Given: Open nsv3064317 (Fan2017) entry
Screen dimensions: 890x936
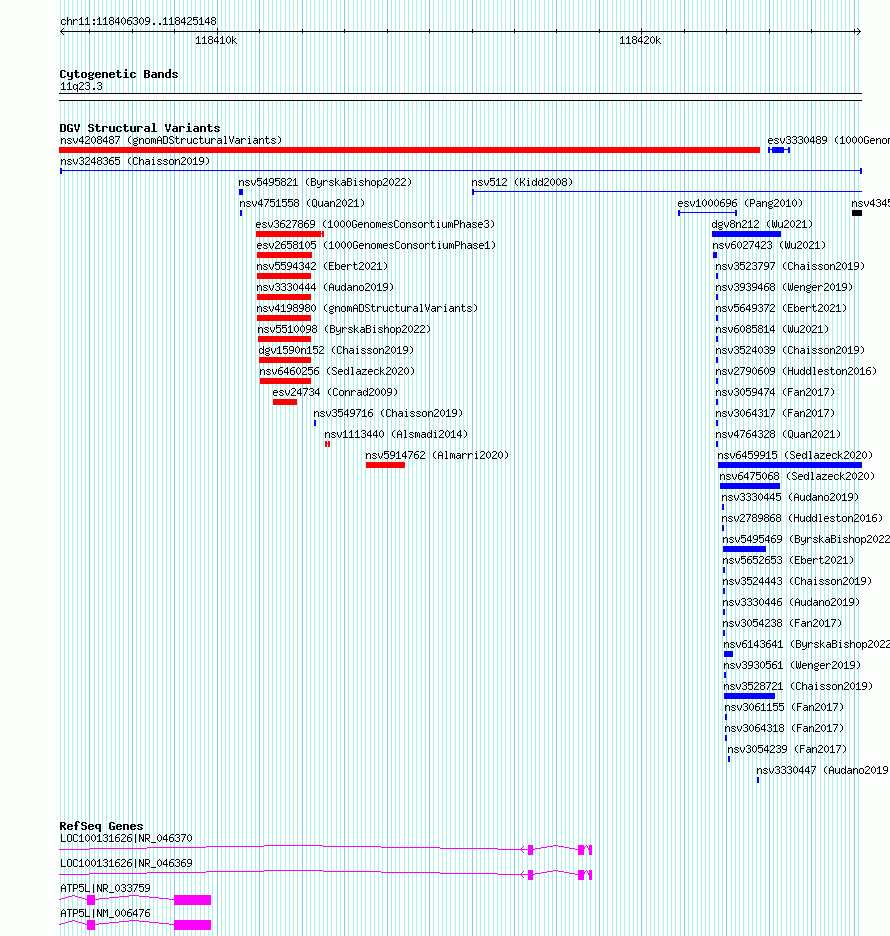Looking at the screenshot, I should tap(775, 413).
